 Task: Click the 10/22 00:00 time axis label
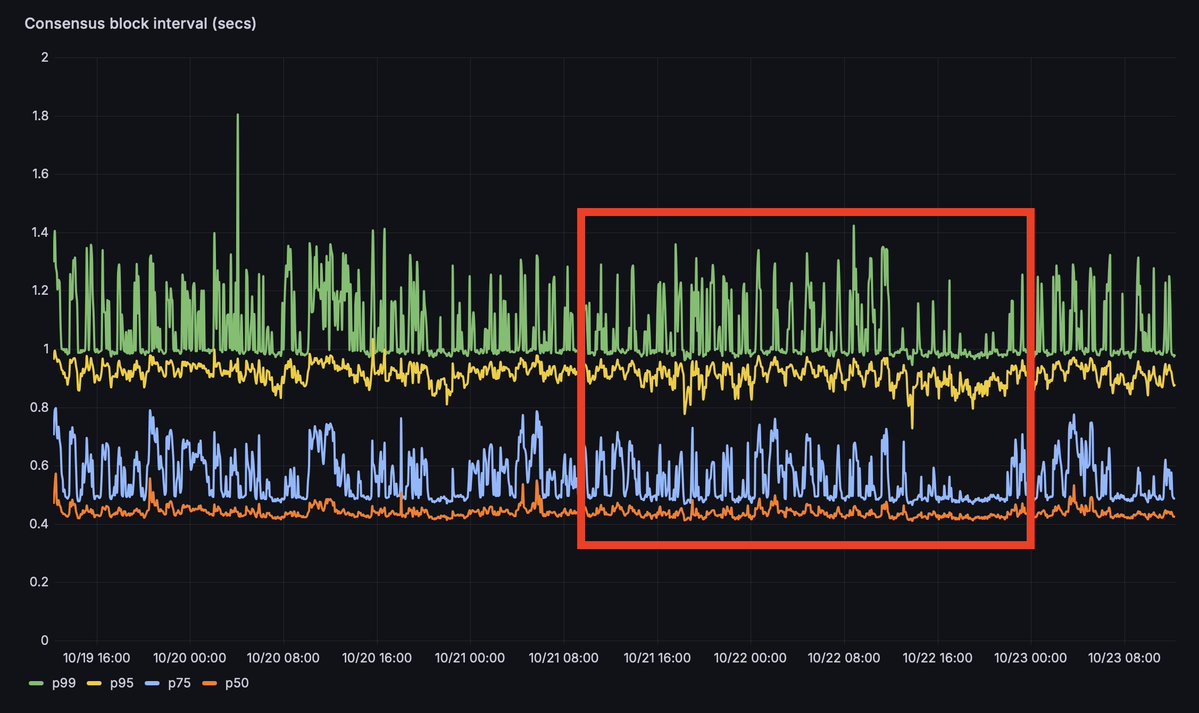tap(750, 658)
